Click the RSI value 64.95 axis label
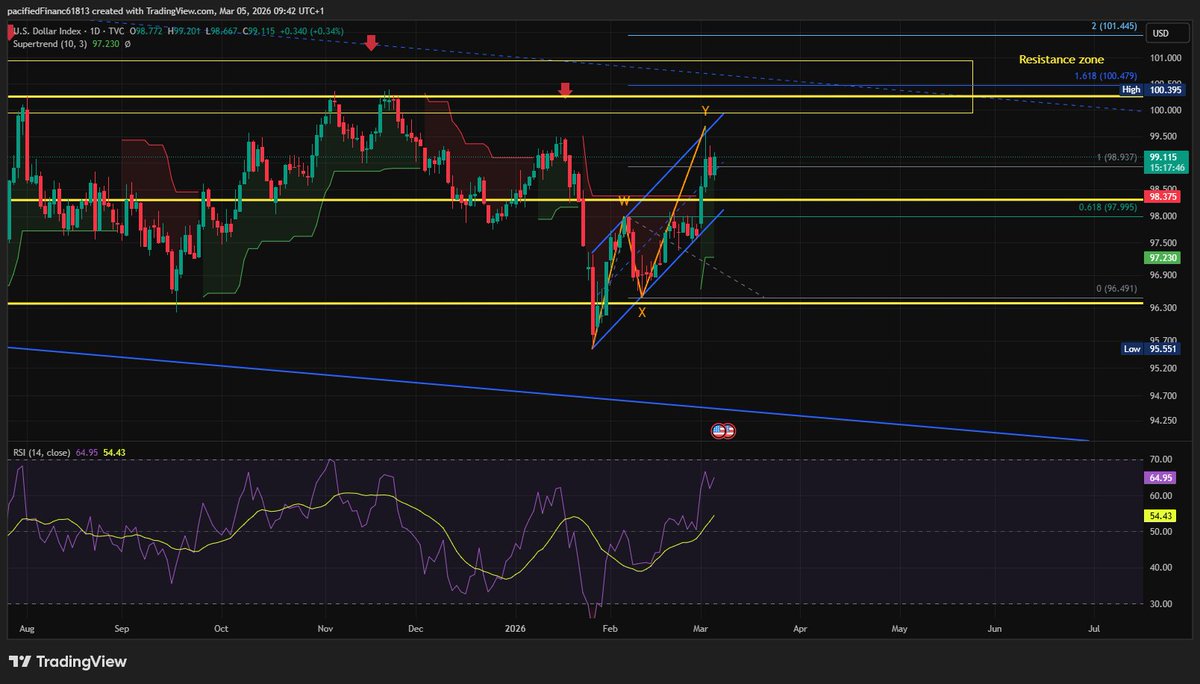1200x684 pixels. [x=1161, y=479]
